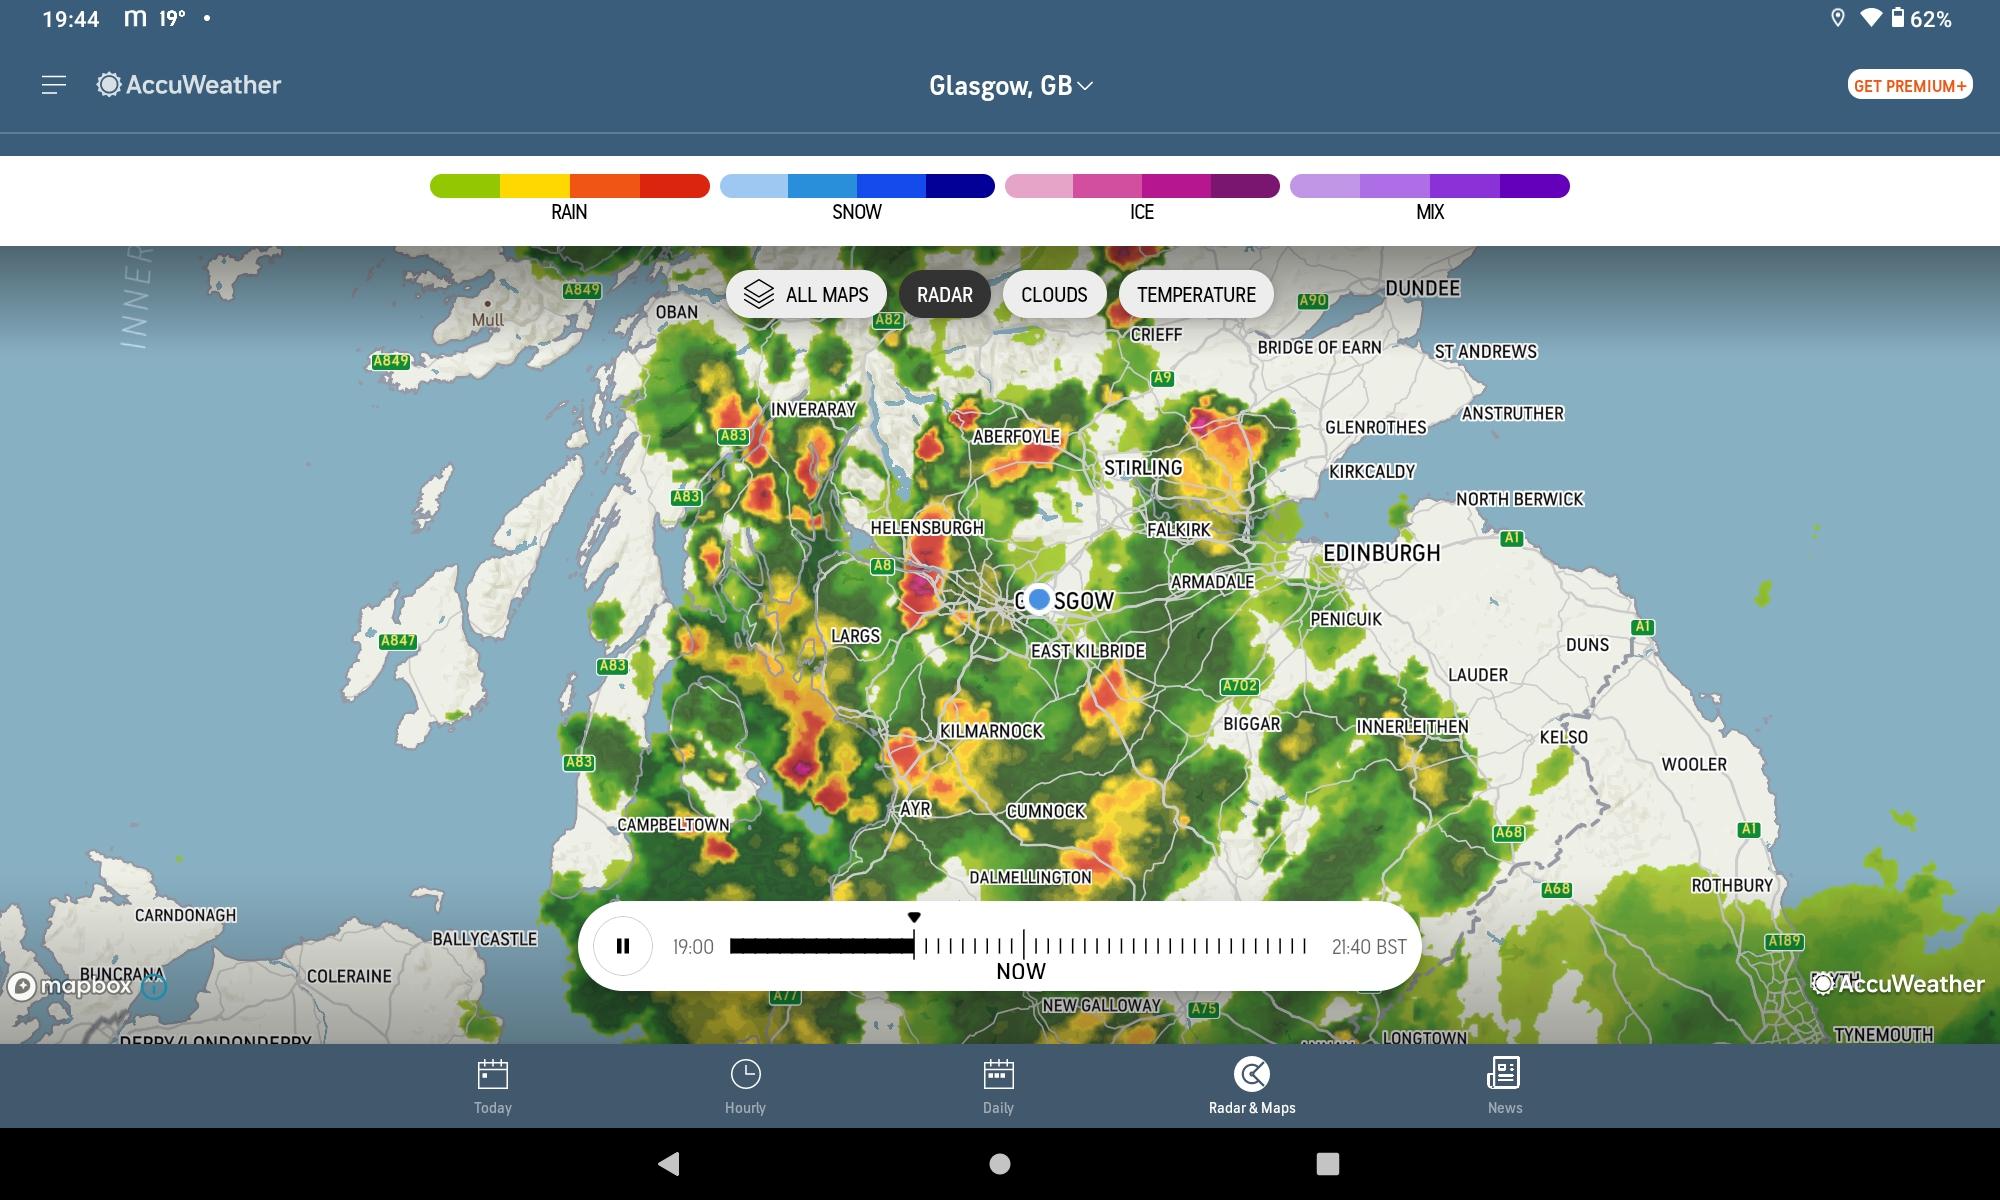This screenshot has height=1200, width=2000.
Task: Tap the 19:44 status bar clock
Action: [71, 19]
